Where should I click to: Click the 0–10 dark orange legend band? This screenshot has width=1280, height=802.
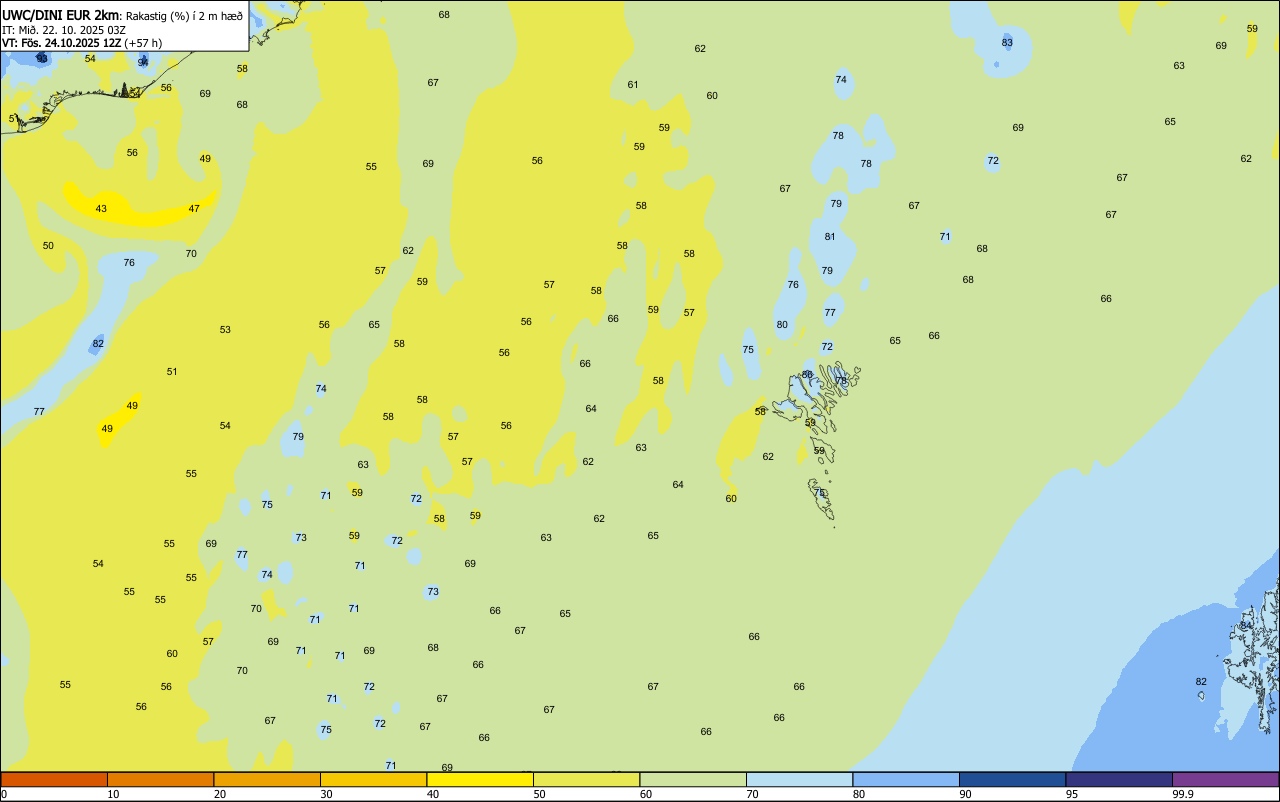(54, 779)
